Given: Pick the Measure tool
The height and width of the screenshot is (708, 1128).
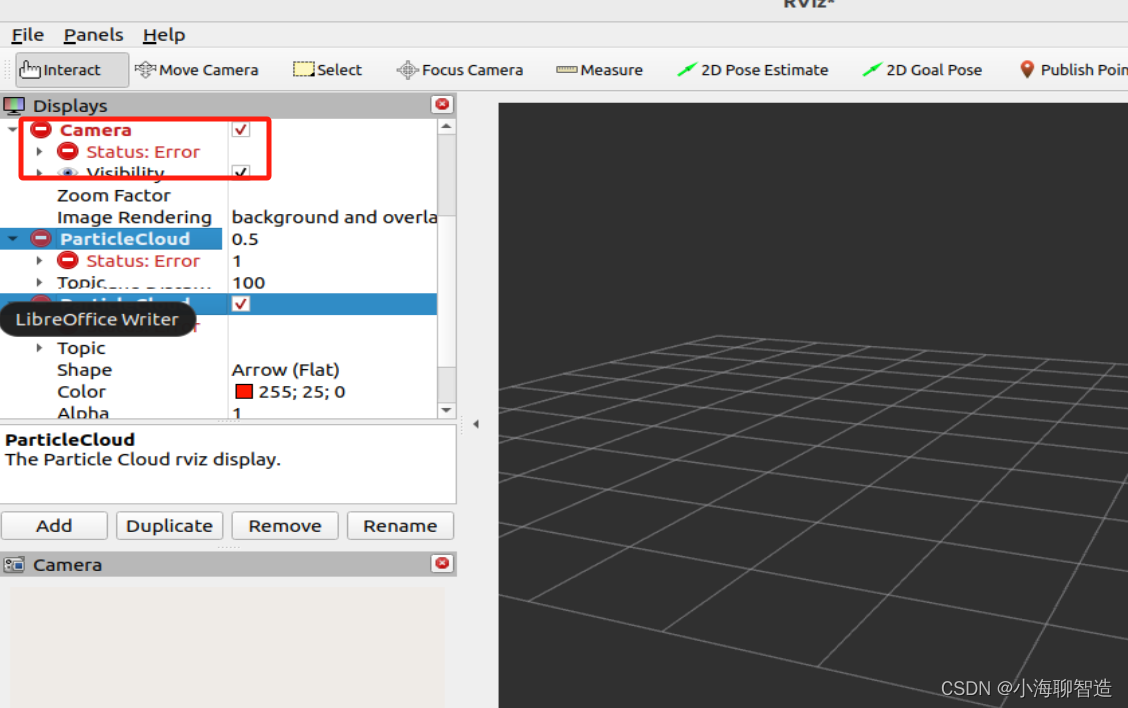Looking at the screenshot, I should pyautogui.click(x=599, y=70).
